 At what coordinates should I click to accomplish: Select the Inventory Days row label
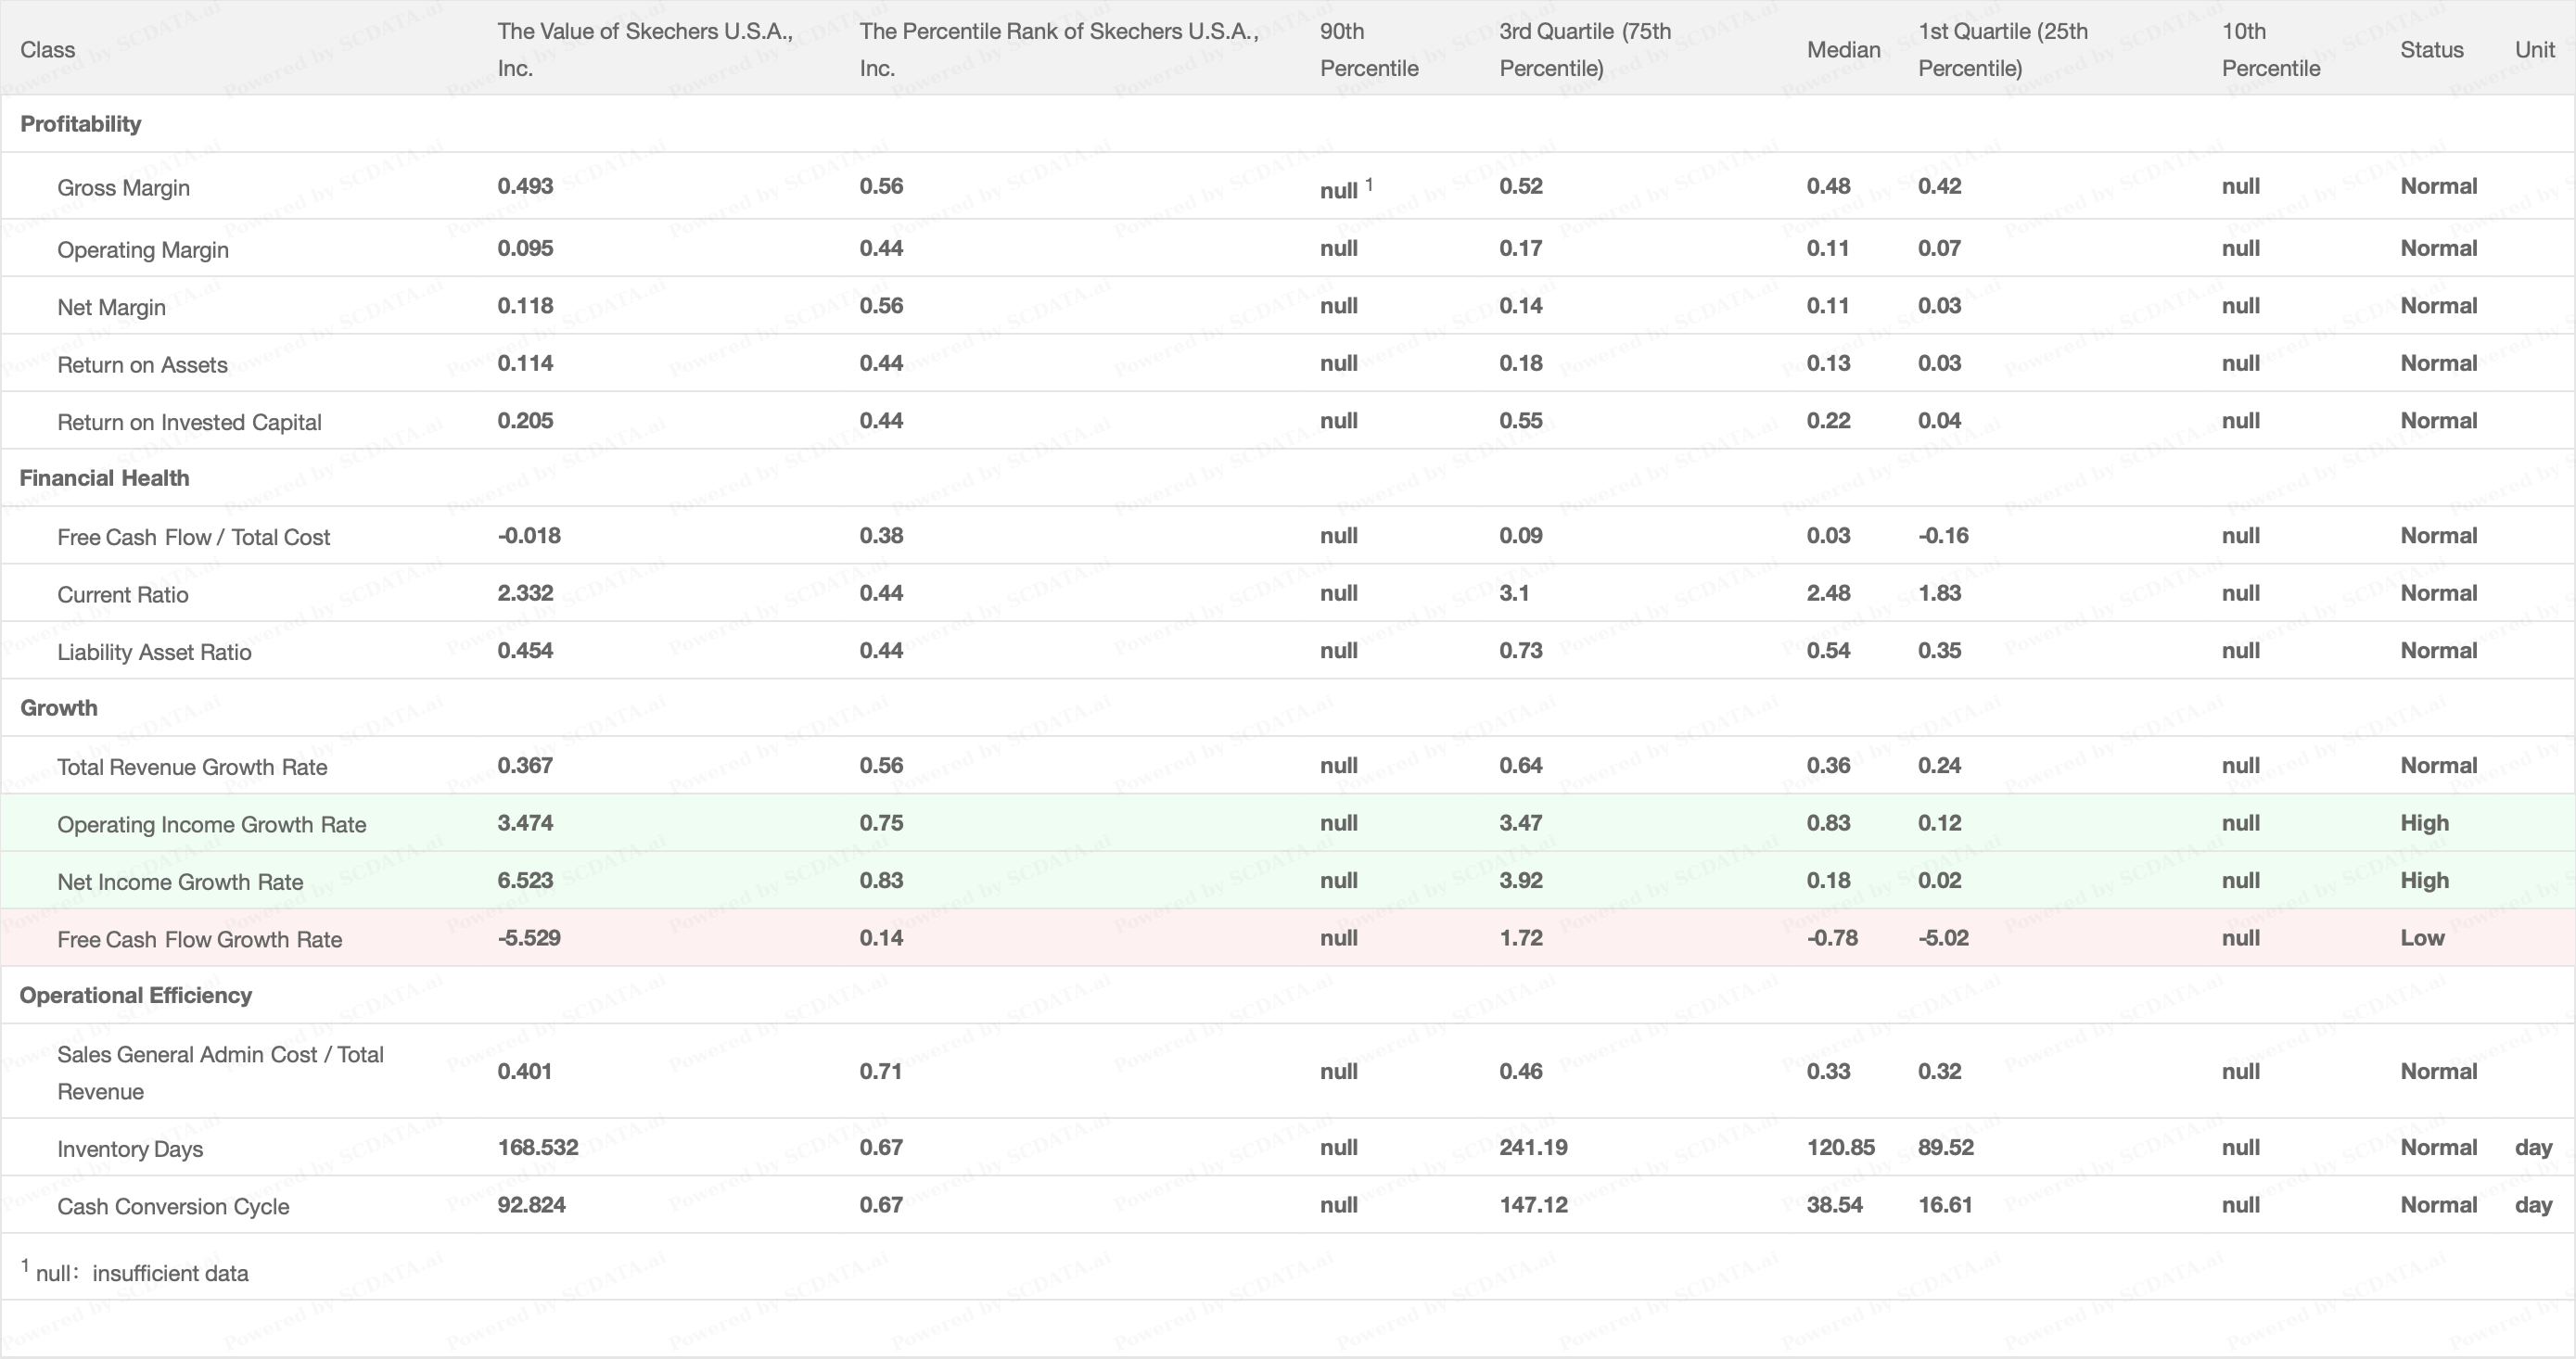click(130, 1149)
